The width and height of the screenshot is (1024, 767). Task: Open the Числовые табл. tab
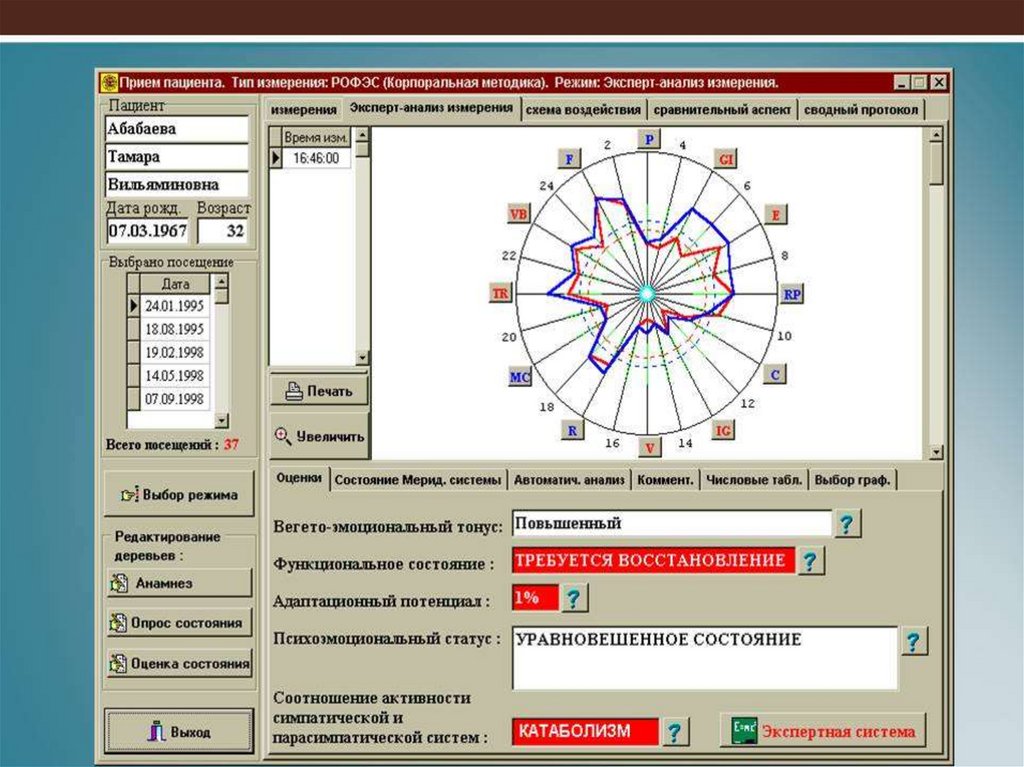coord(754,480)
